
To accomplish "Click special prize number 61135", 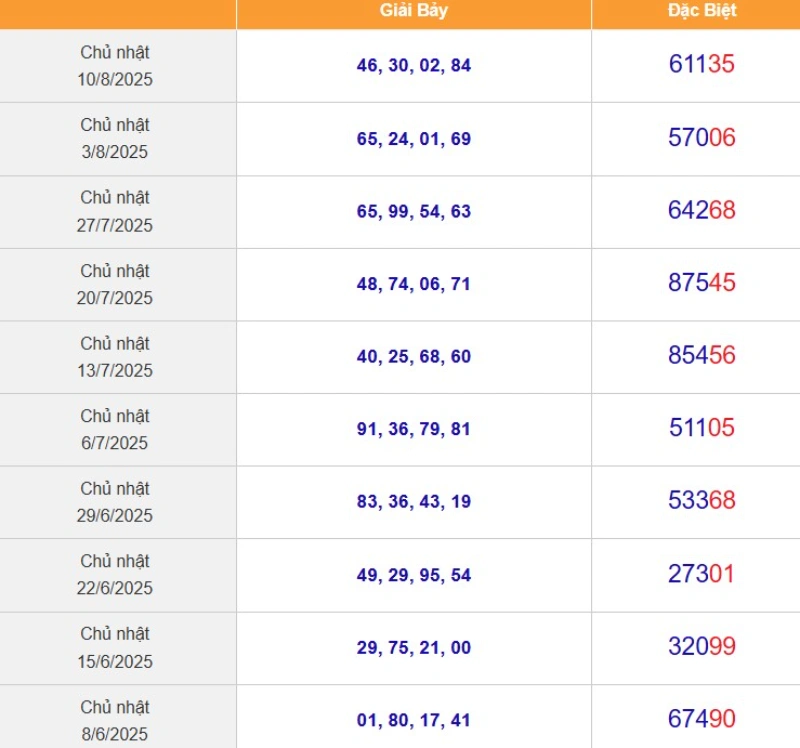I will pos(702,64).
